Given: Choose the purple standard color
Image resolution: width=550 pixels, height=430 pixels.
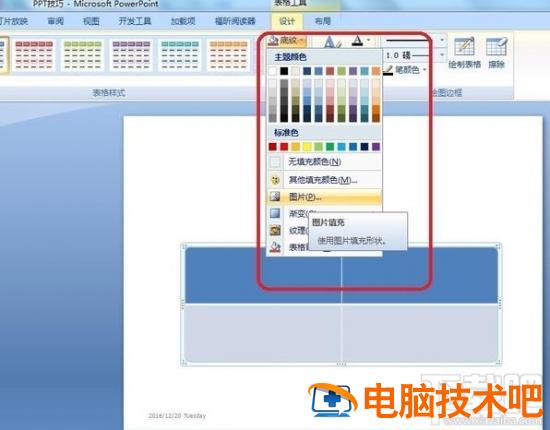Looking at the screenshot, I should pos(376,147).
